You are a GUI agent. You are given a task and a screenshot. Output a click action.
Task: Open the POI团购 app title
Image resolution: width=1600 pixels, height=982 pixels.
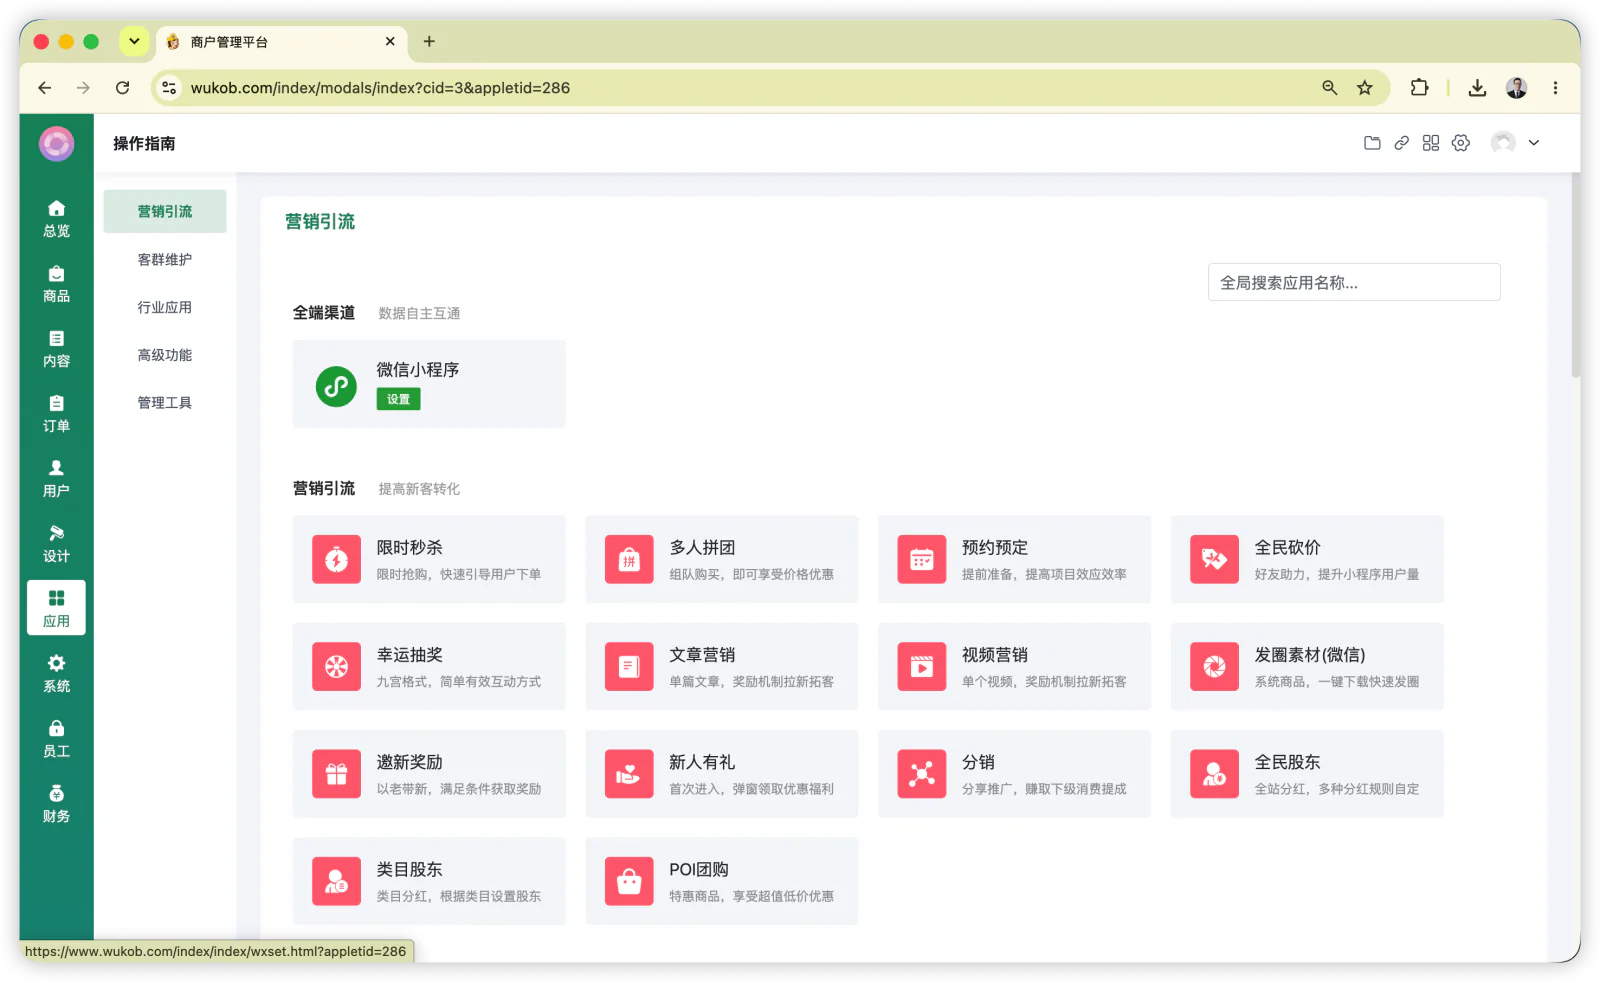point(699,870)
